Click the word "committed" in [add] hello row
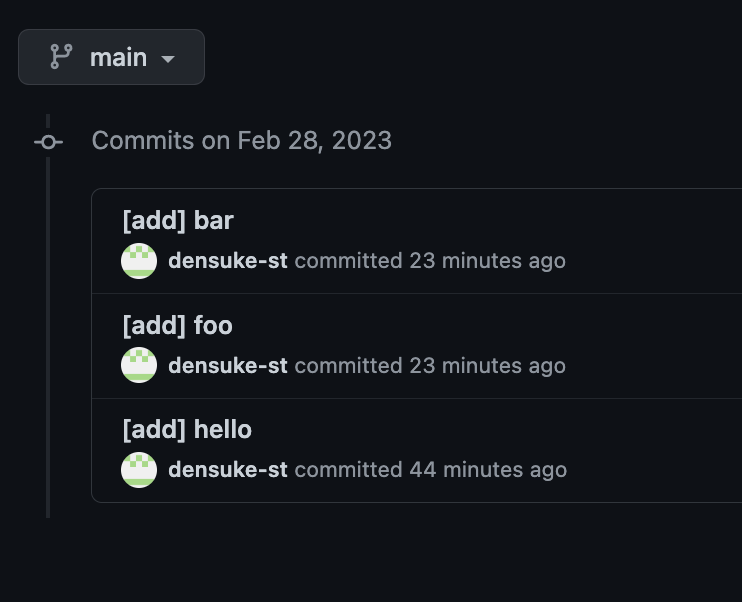 pos(348,470)
